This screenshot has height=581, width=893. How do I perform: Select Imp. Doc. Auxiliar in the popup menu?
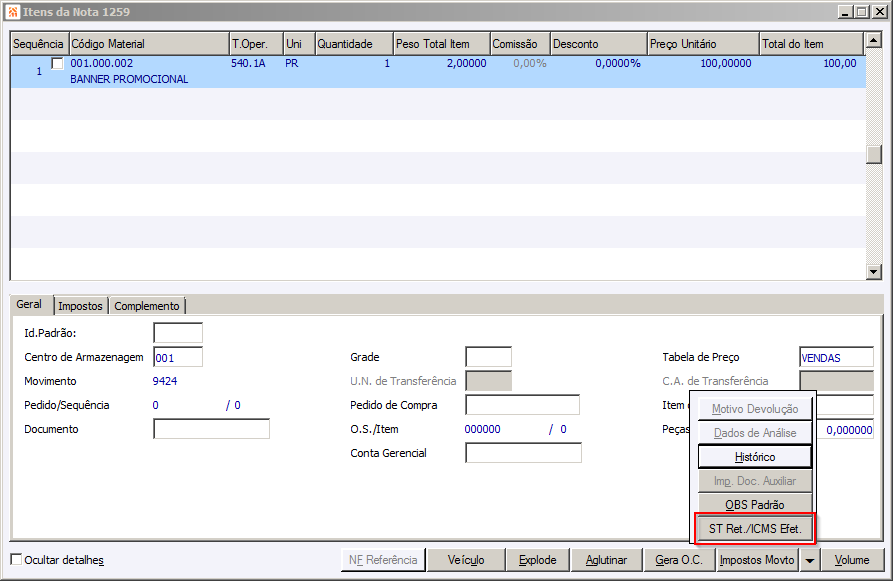[755, 481]
